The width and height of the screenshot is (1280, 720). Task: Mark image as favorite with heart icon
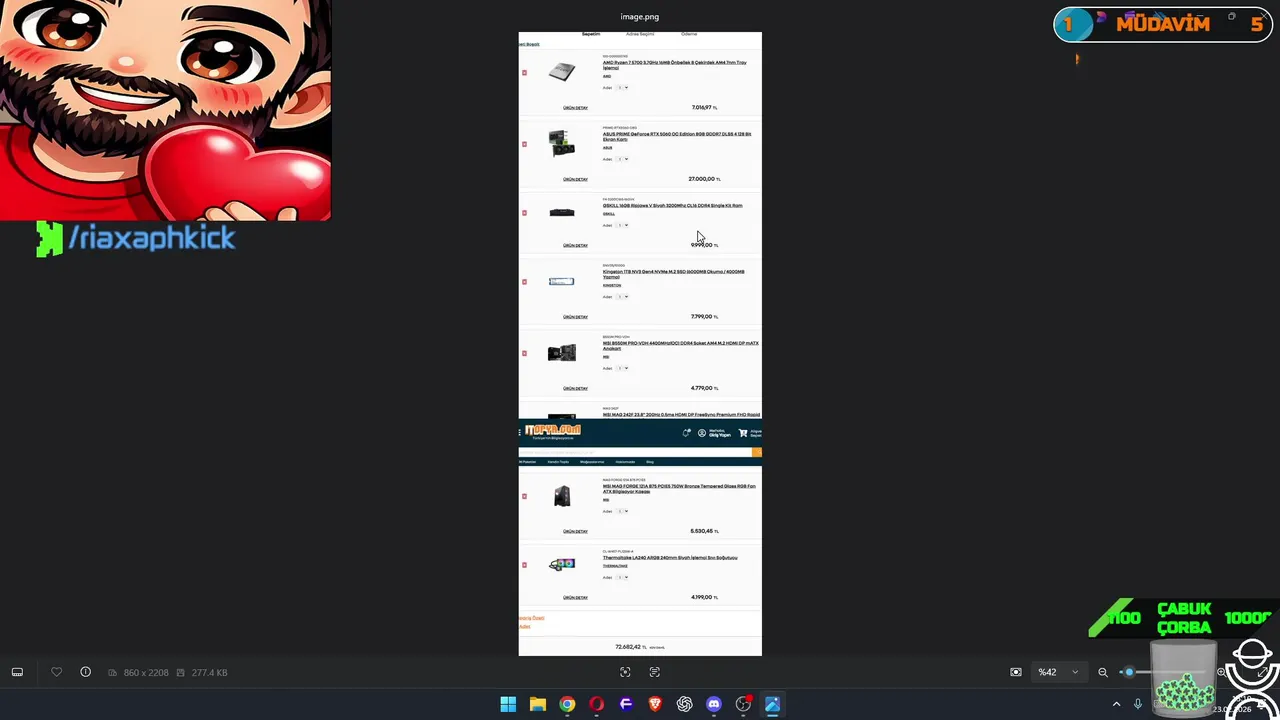click(x=56, y=672)
